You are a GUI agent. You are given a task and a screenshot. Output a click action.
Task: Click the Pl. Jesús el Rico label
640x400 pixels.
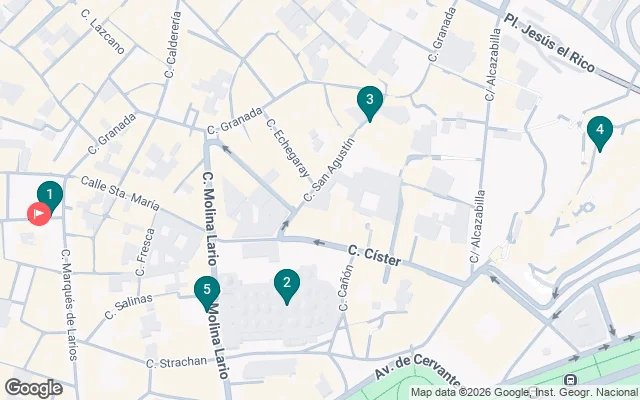(x=549, y=43)
